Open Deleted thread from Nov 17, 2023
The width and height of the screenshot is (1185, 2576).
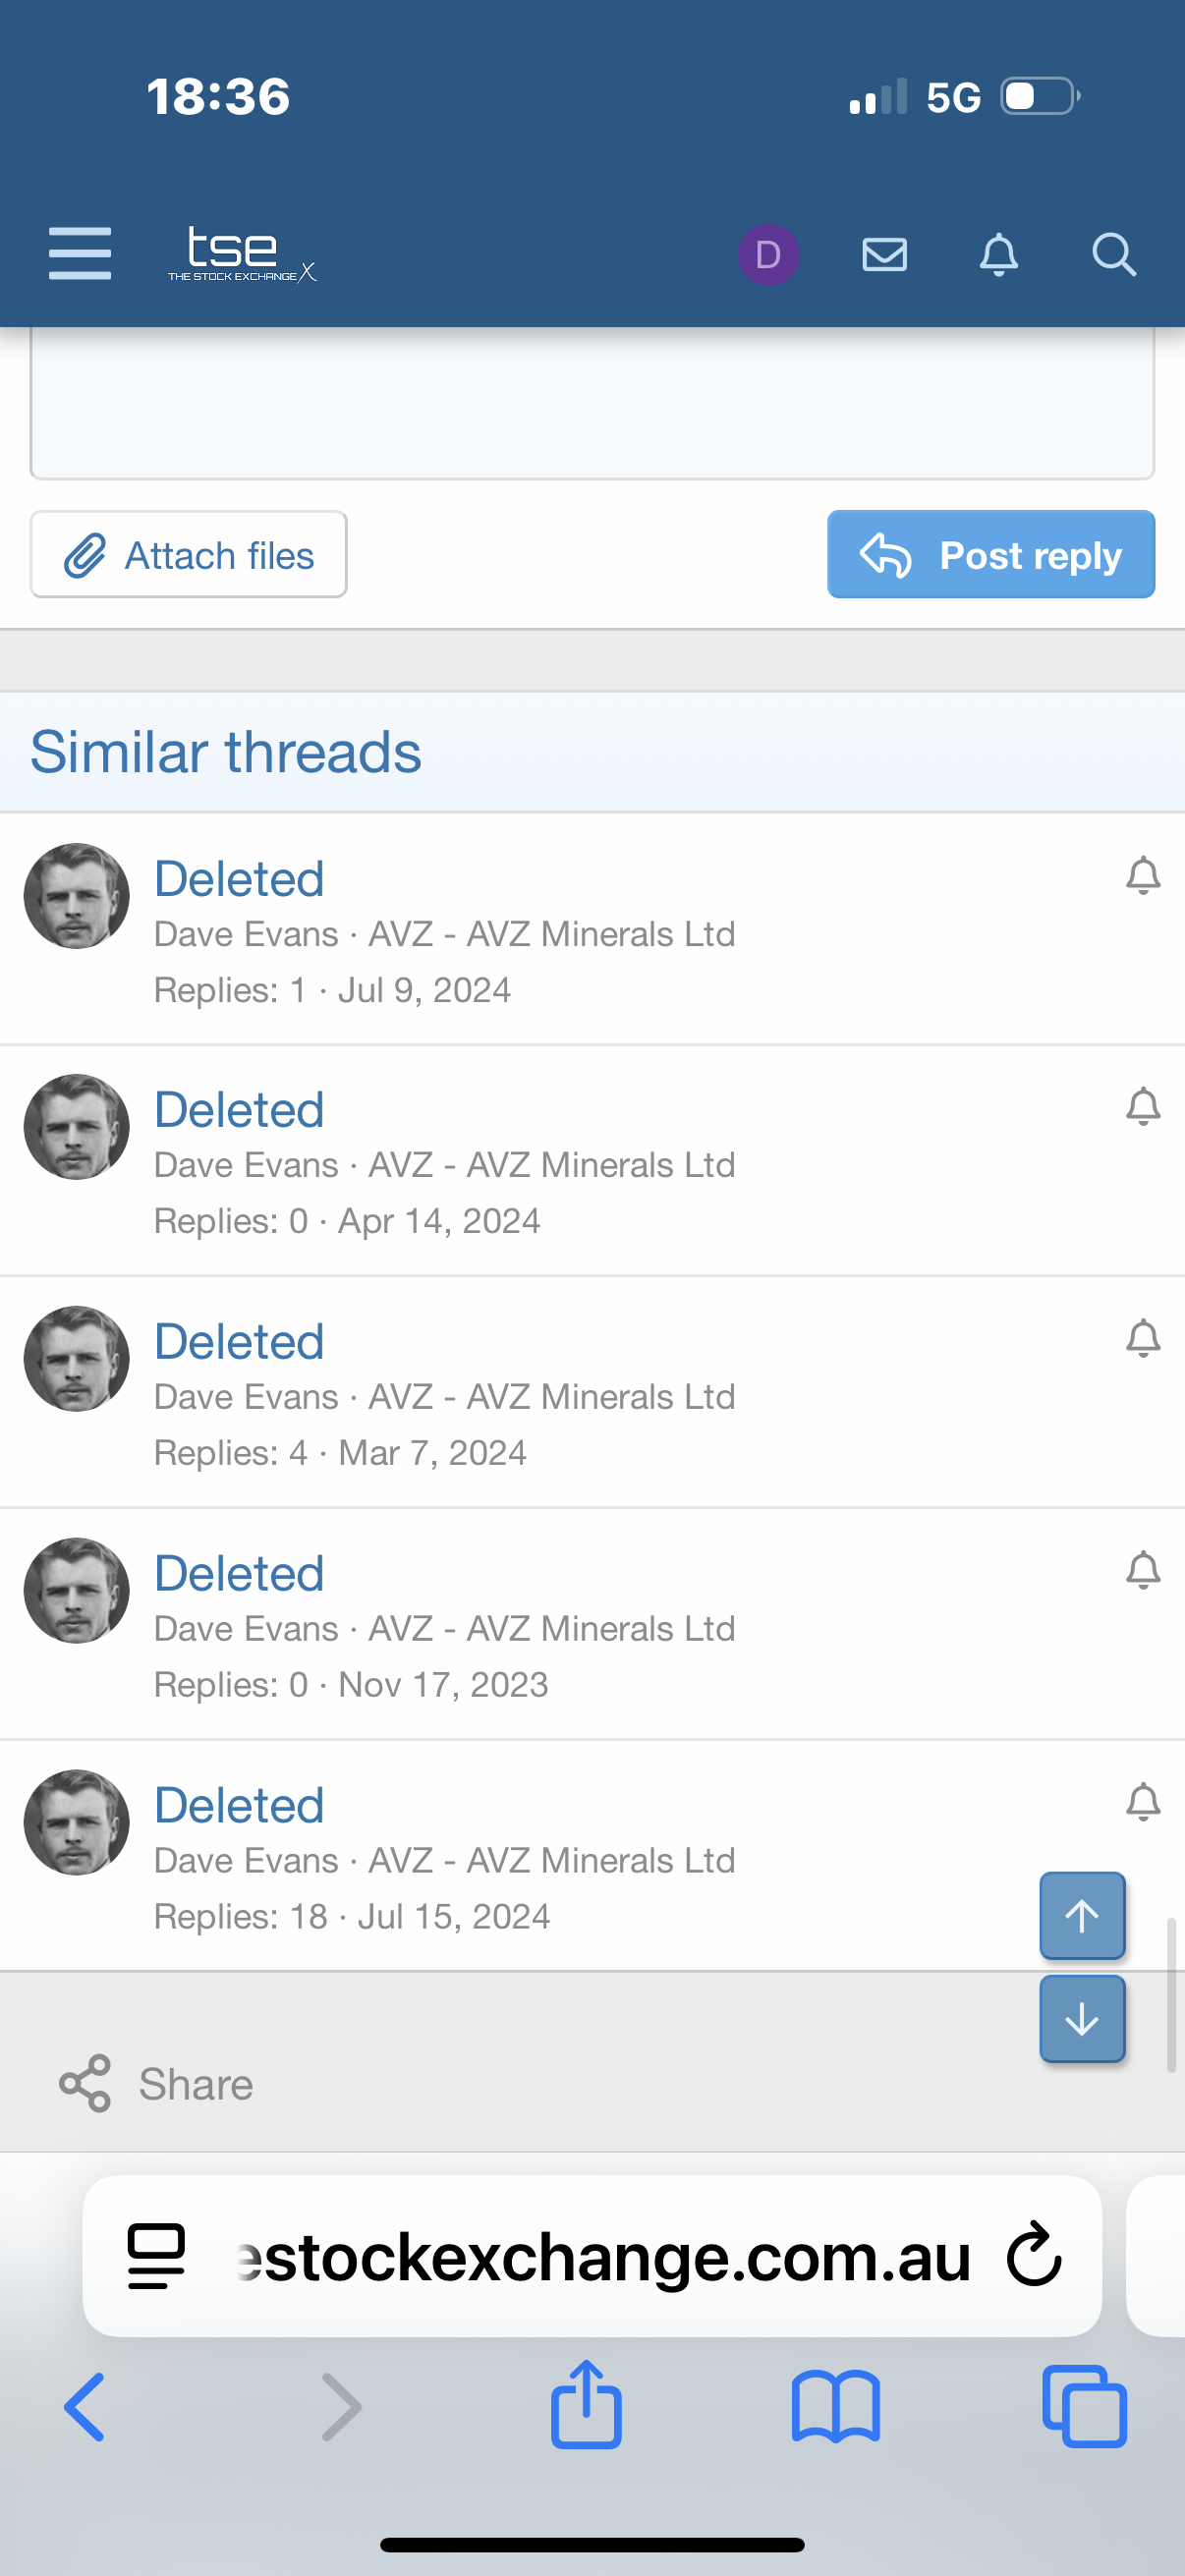pyautogui.click(x=239, y=1574)
